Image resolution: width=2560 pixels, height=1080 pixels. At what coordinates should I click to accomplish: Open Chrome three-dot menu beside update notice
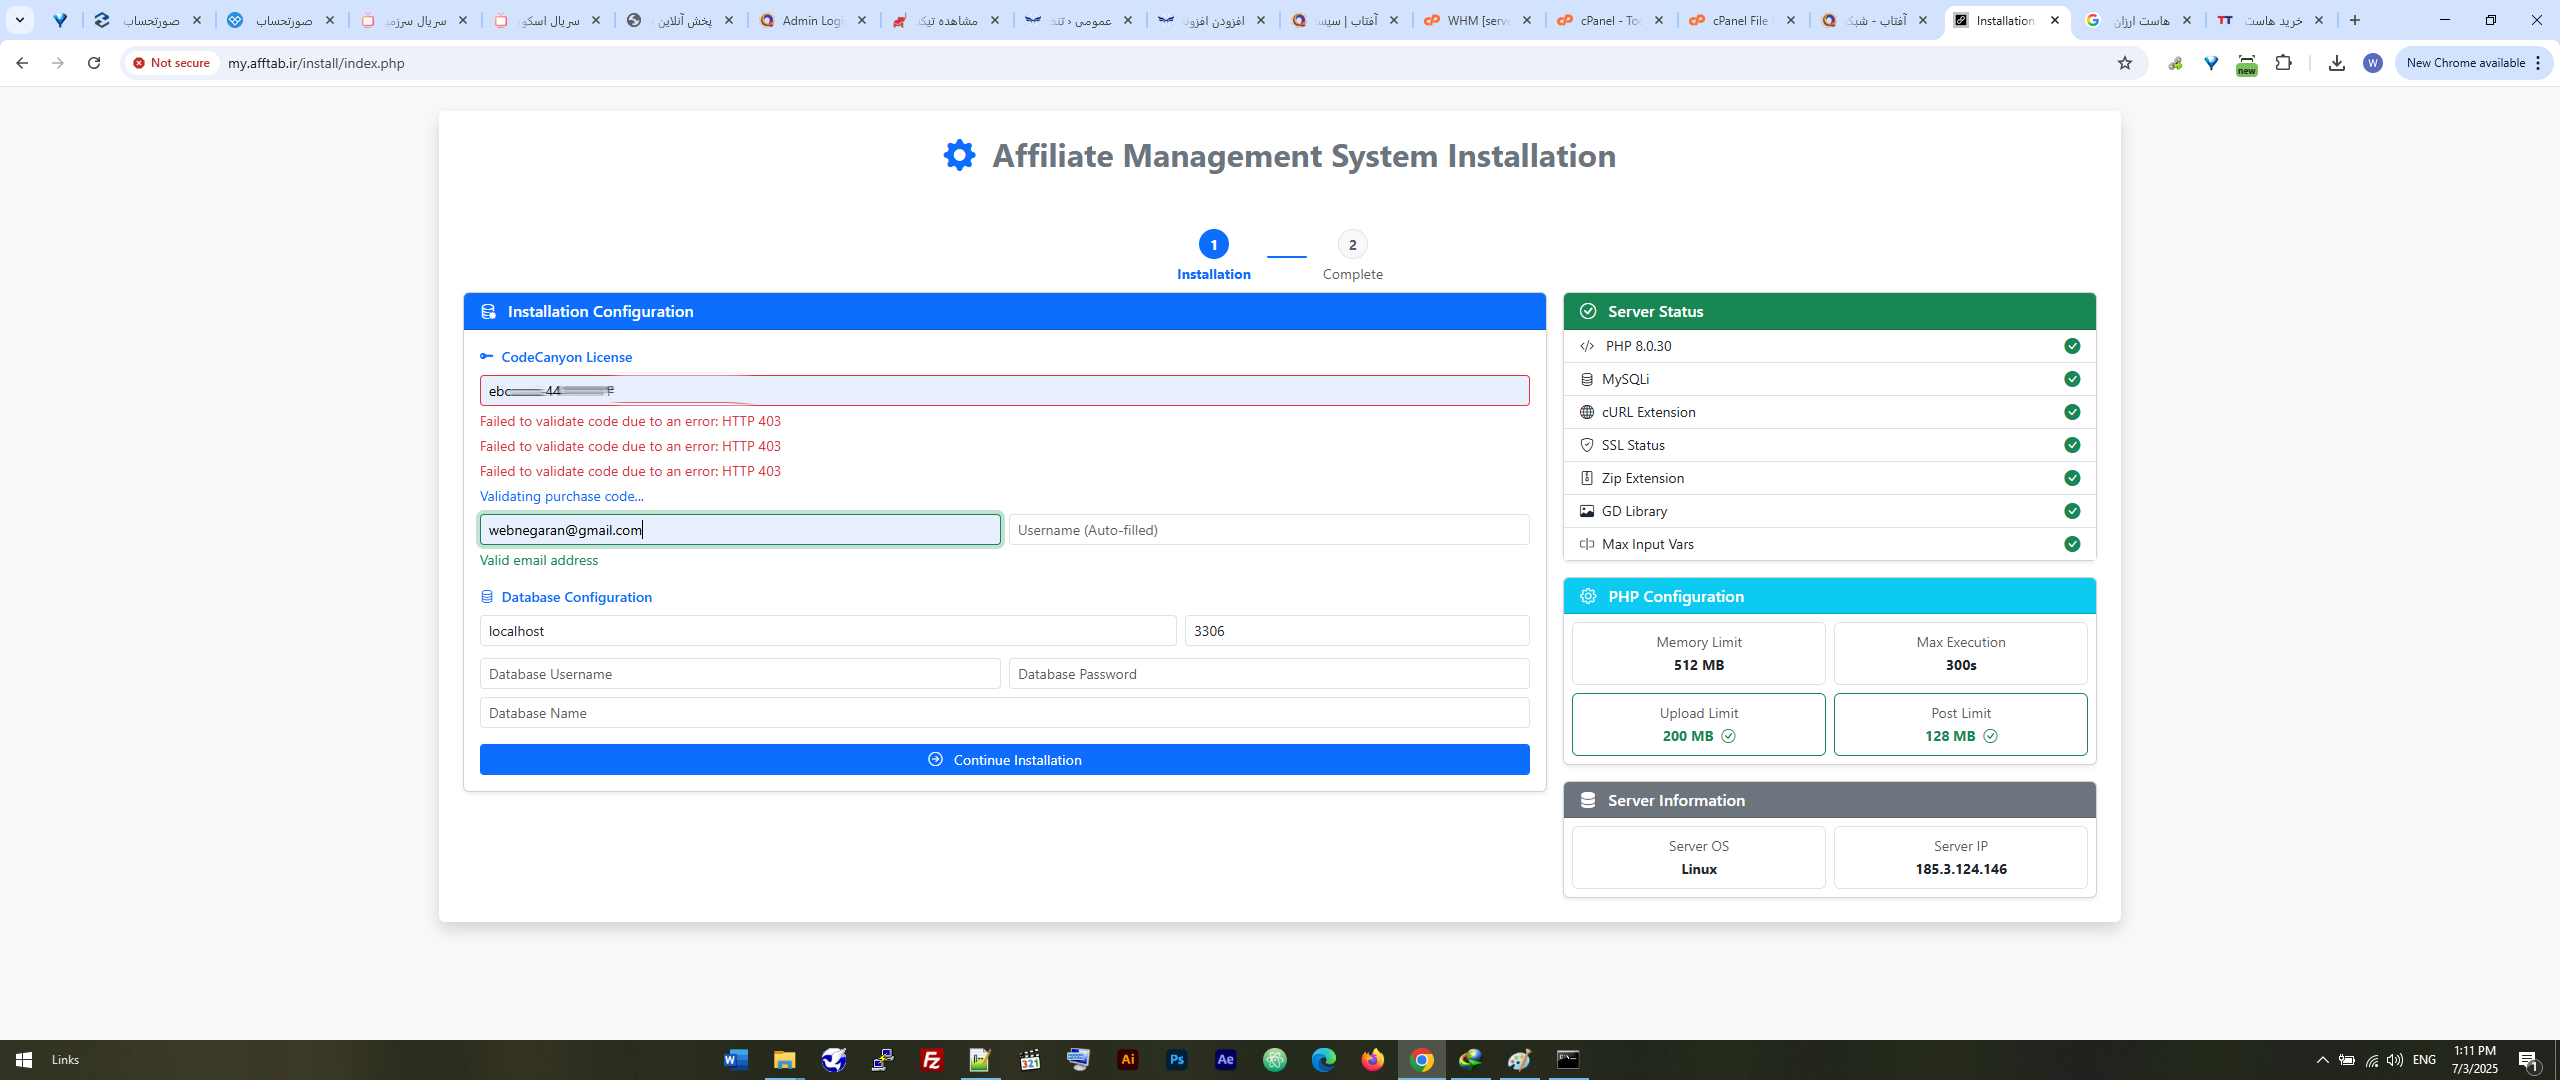(2538, 63)
